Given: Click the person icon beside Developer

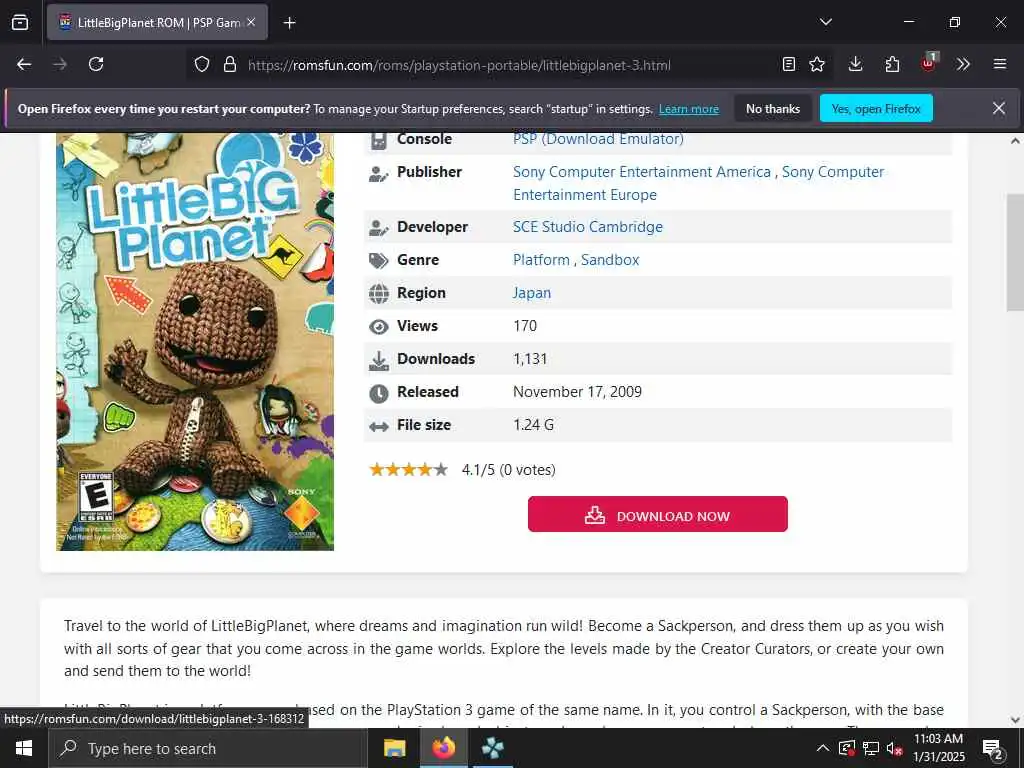Looking at the screenshot, I should click(379, 228).
